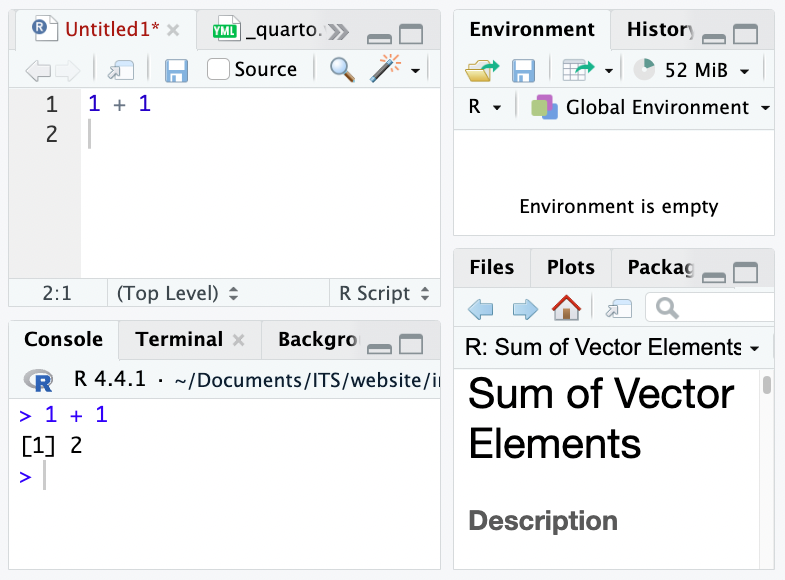Go to the help home page
This screenshot has width=785, height=580.
coord(566,308)
